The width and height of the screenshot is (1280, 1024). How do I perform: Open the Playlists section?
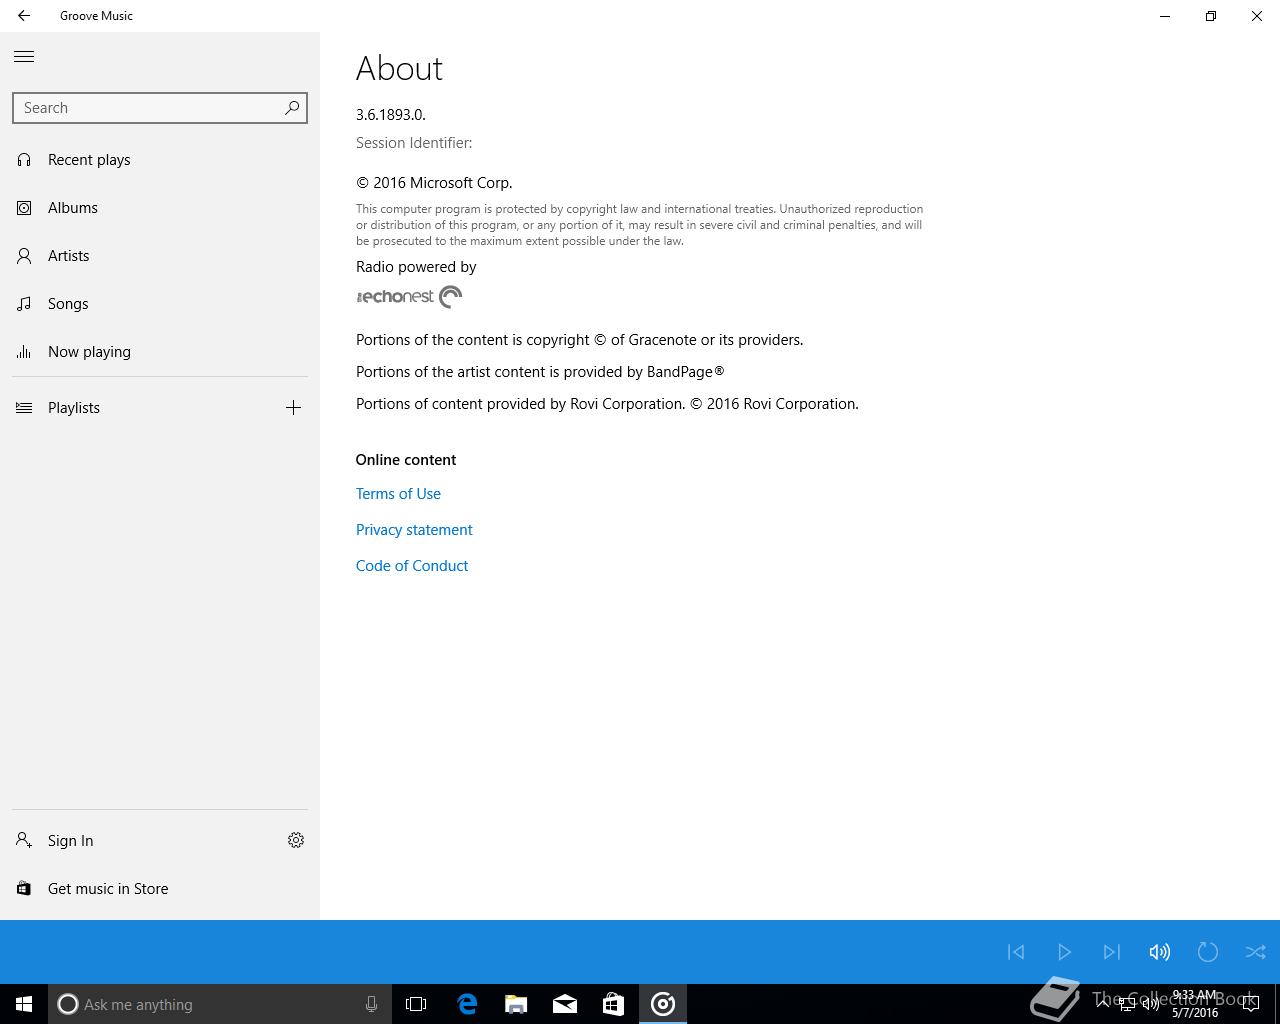136,408
